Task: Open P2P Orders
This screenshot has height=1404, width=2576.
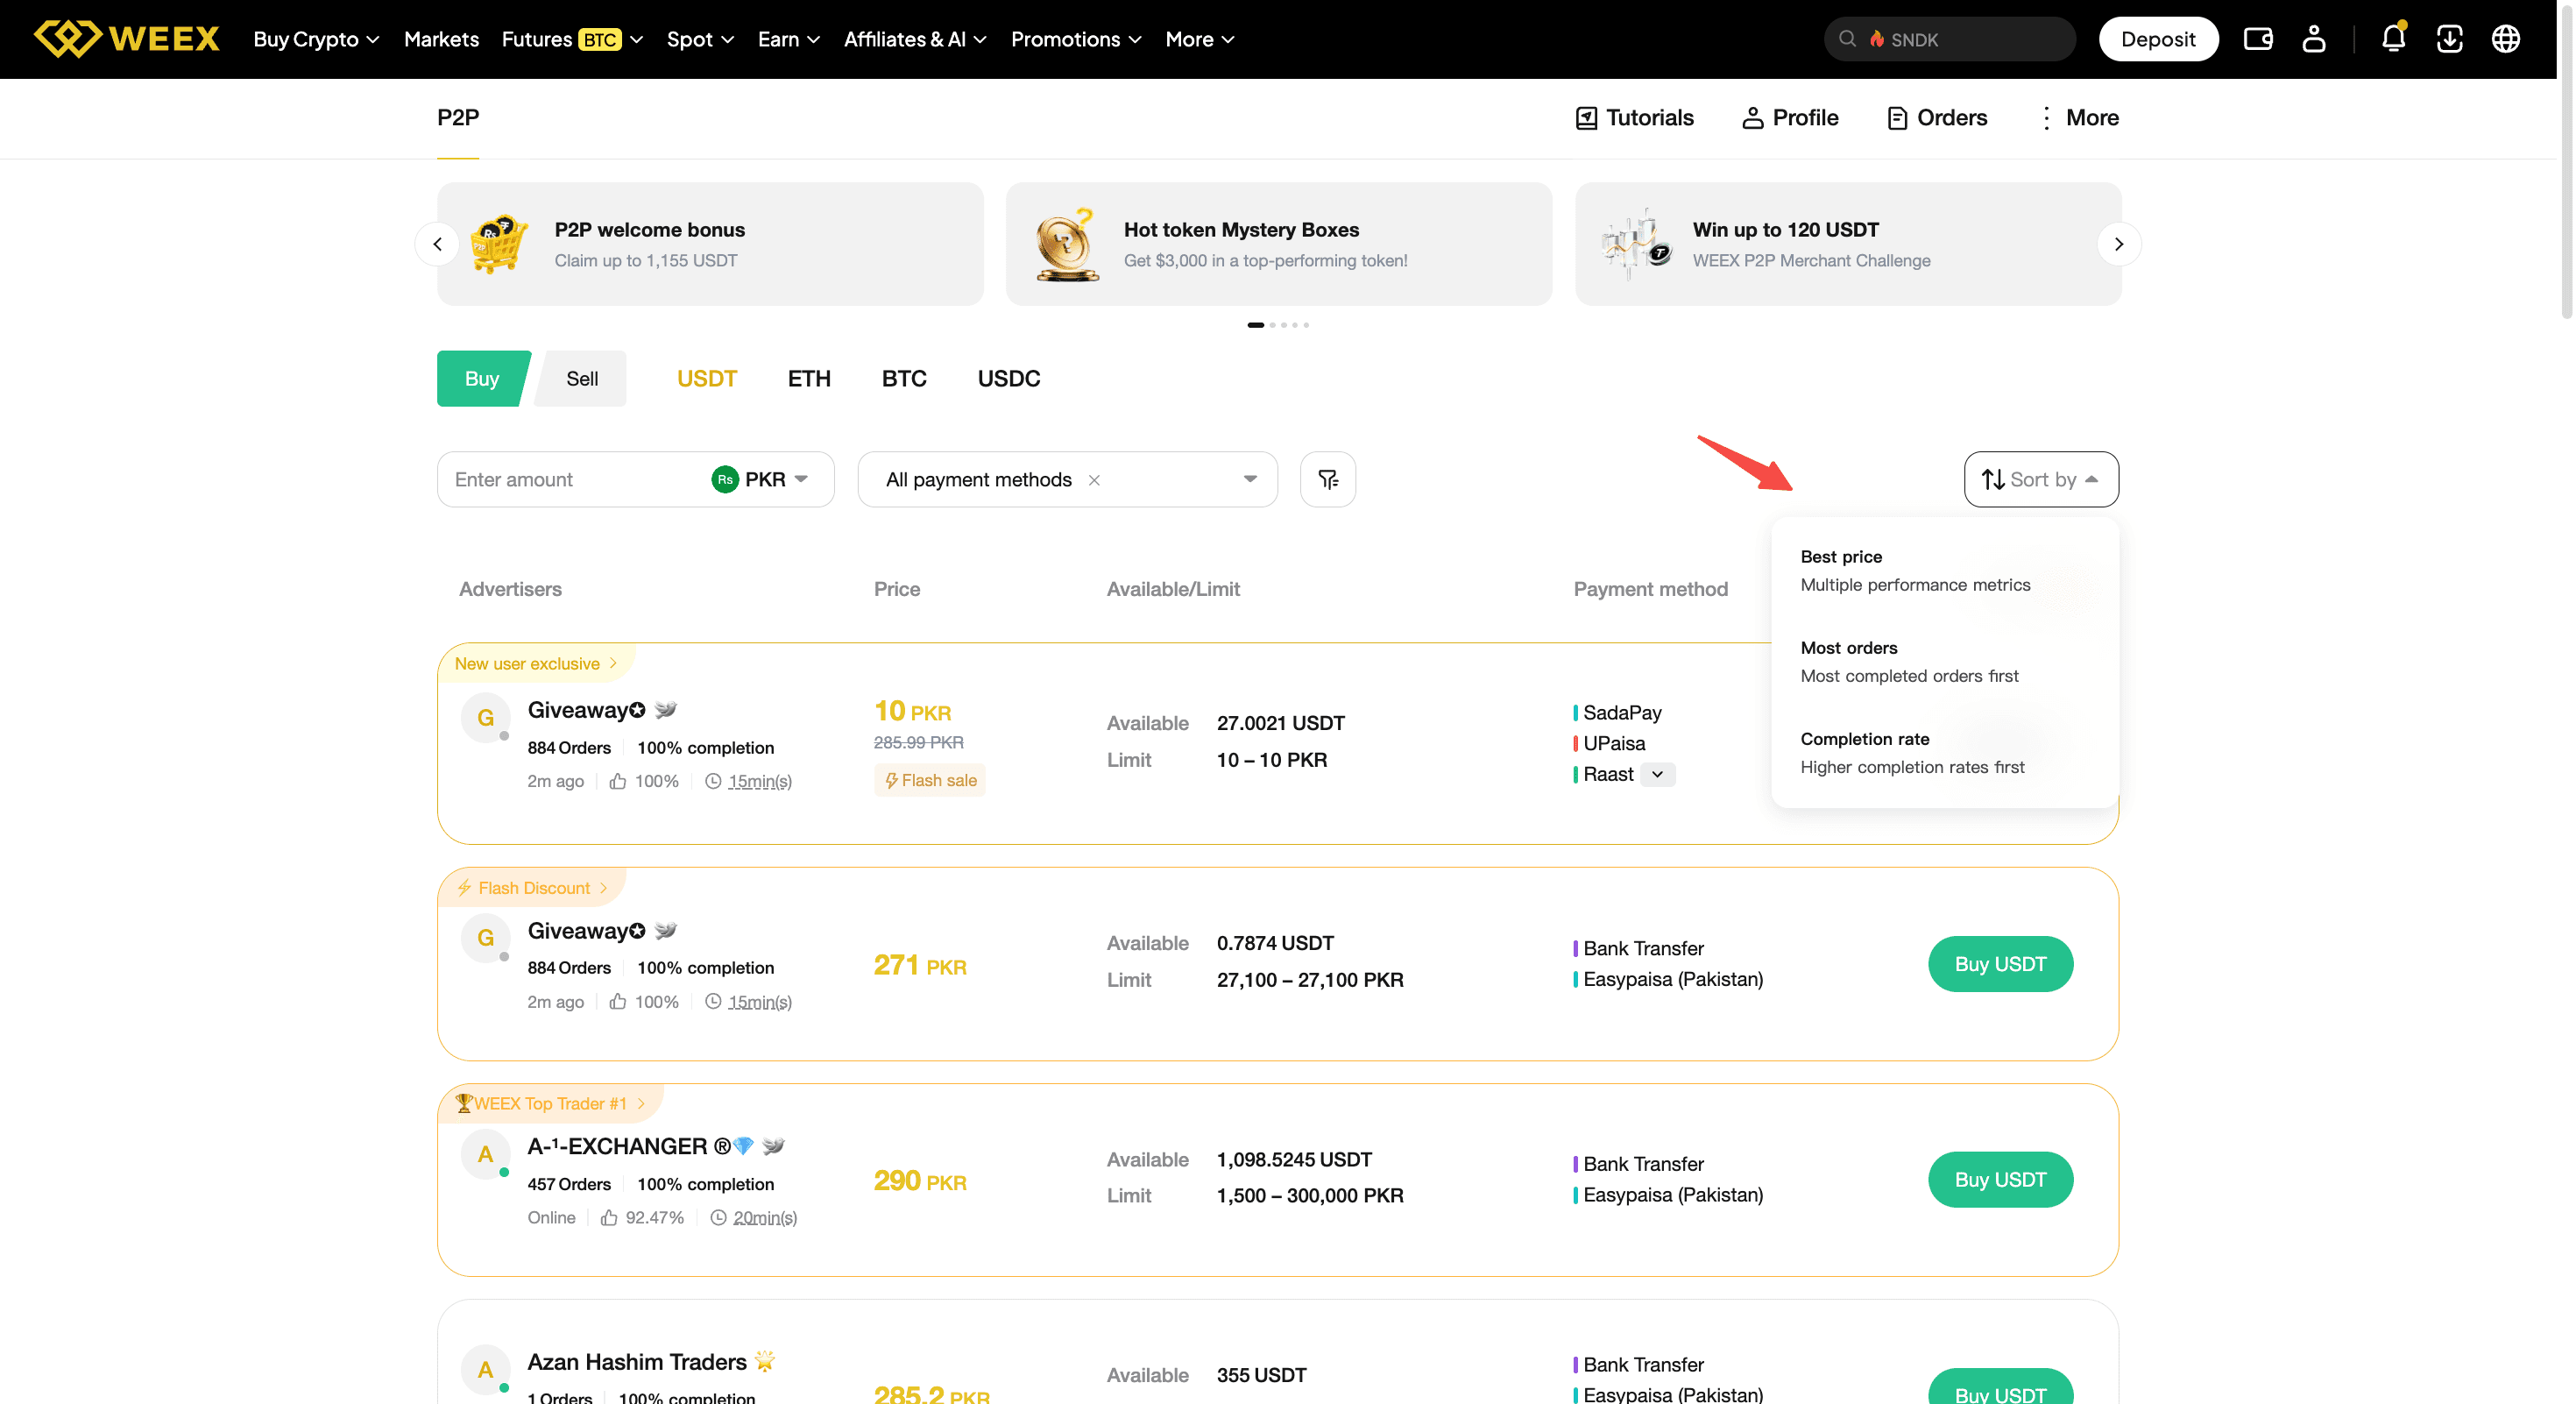Action: [x=1937, y=118]
